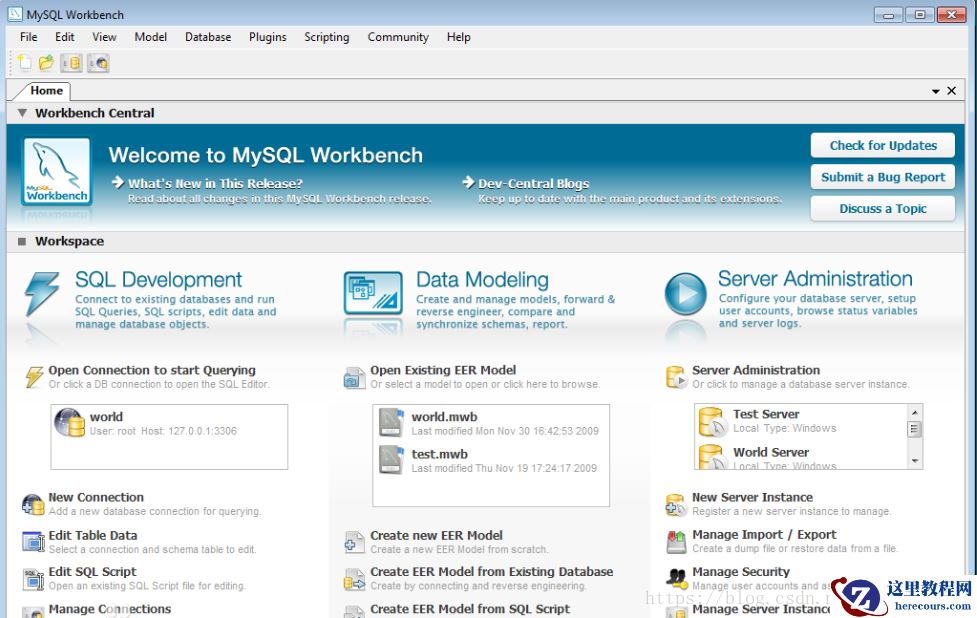Screen dimensions: 977x618
Task: Click the server instance list scroll down arrow
Action: point(915,461)
